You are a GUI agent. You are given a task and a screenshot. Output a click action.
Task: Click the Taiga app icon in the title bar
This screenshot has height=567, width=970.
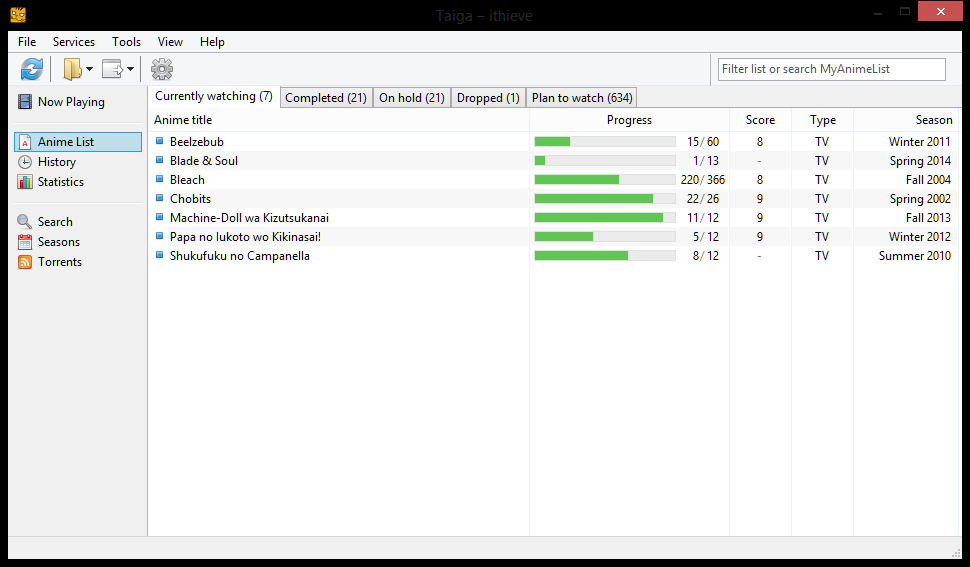point(18,14)
